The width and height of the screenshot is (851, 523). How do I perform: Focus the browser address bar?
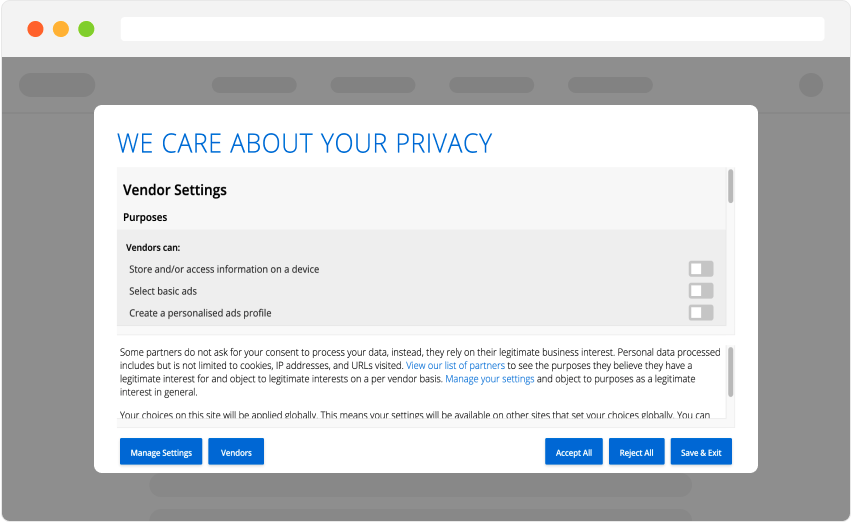[472, 29]
